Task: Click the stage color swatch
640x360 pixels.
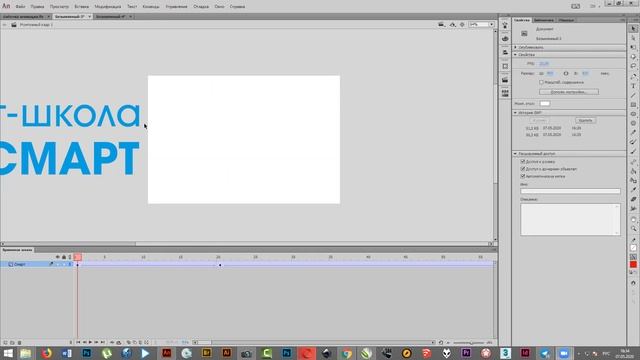Action: (545, 104)
